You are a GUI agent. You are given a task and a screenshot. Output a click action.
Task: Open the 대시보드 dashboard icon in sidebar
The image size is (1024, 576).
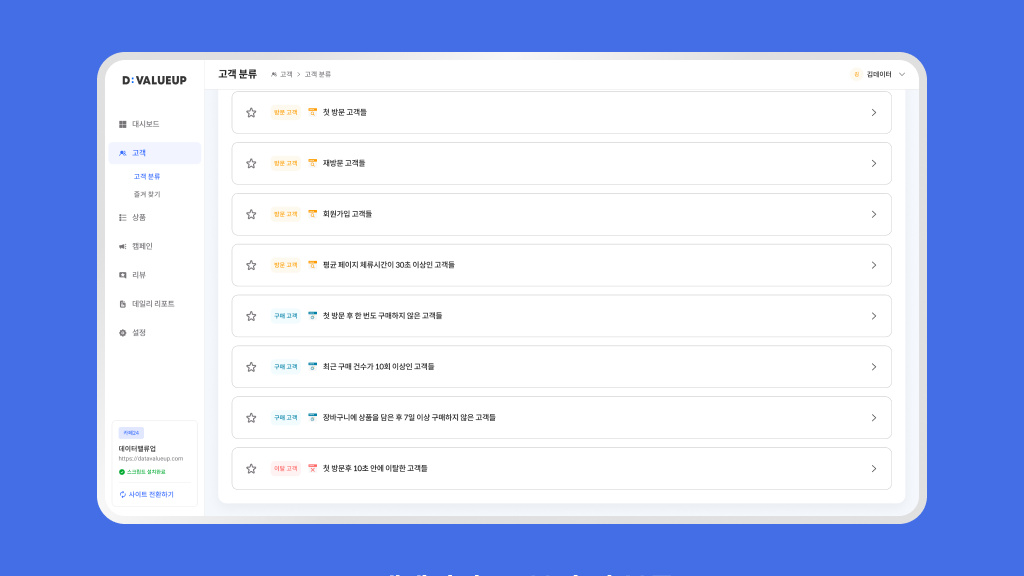coord(123,124)
